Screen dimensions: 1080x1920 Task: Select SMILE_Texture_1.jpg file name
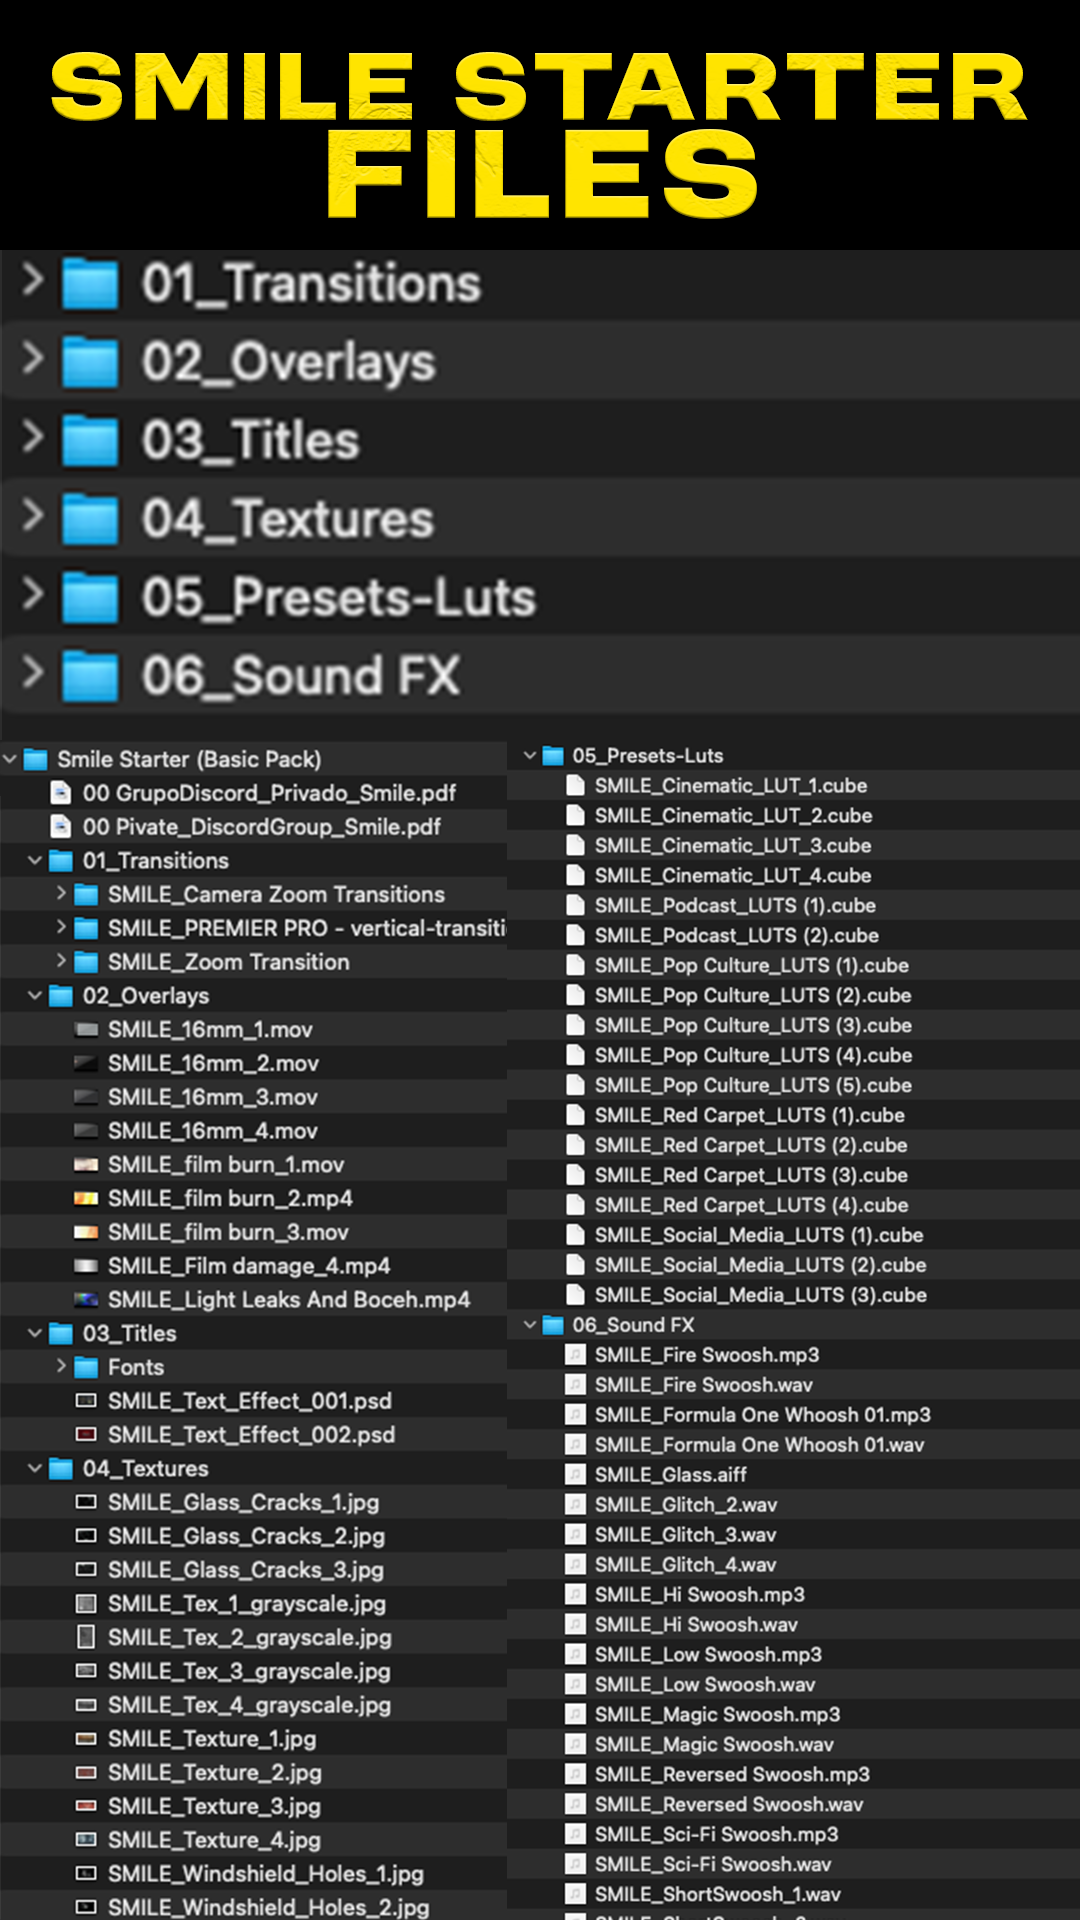pyautogui.click(x=212, y=1739)
